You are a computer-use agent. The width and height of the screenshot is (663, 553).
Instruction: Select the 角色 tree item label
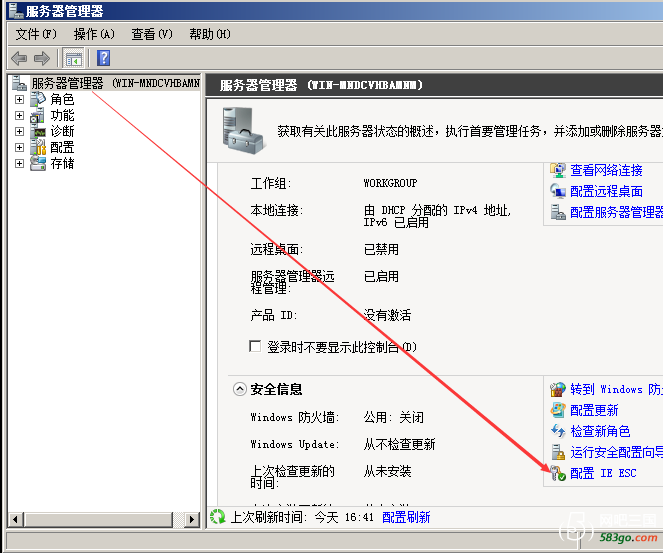click(x=62, y=99)
